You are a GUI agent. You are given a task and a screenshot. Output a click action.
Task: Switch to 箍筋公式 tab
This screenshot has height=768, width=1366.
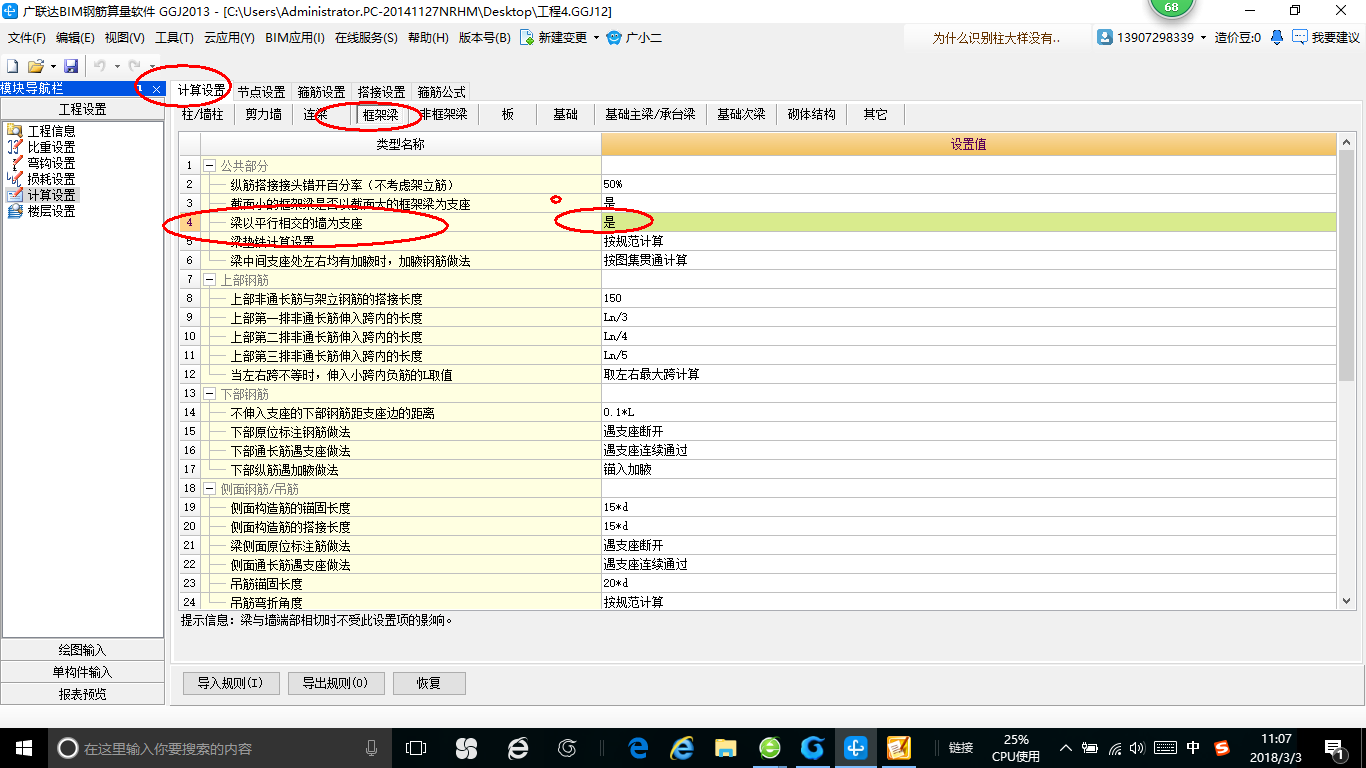(x=442, y=91)
